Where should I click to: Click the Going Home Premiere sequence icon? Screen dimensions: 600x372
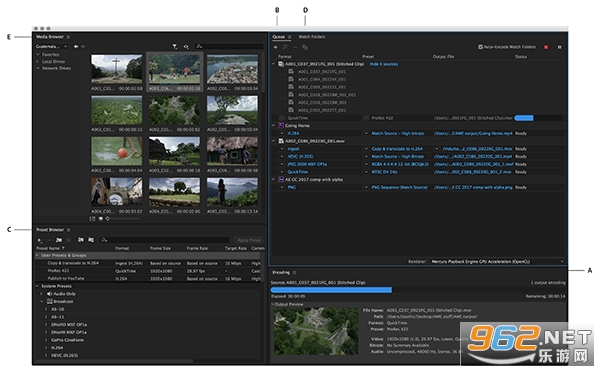[281, 126]
